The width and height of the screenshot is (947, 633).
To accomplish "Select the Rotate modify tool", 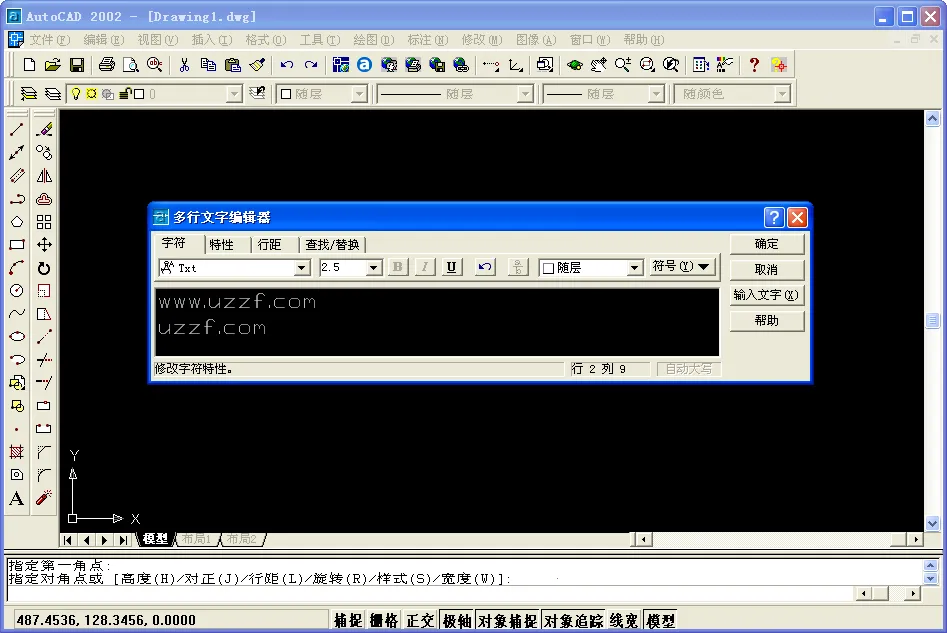I will [44, 268].
